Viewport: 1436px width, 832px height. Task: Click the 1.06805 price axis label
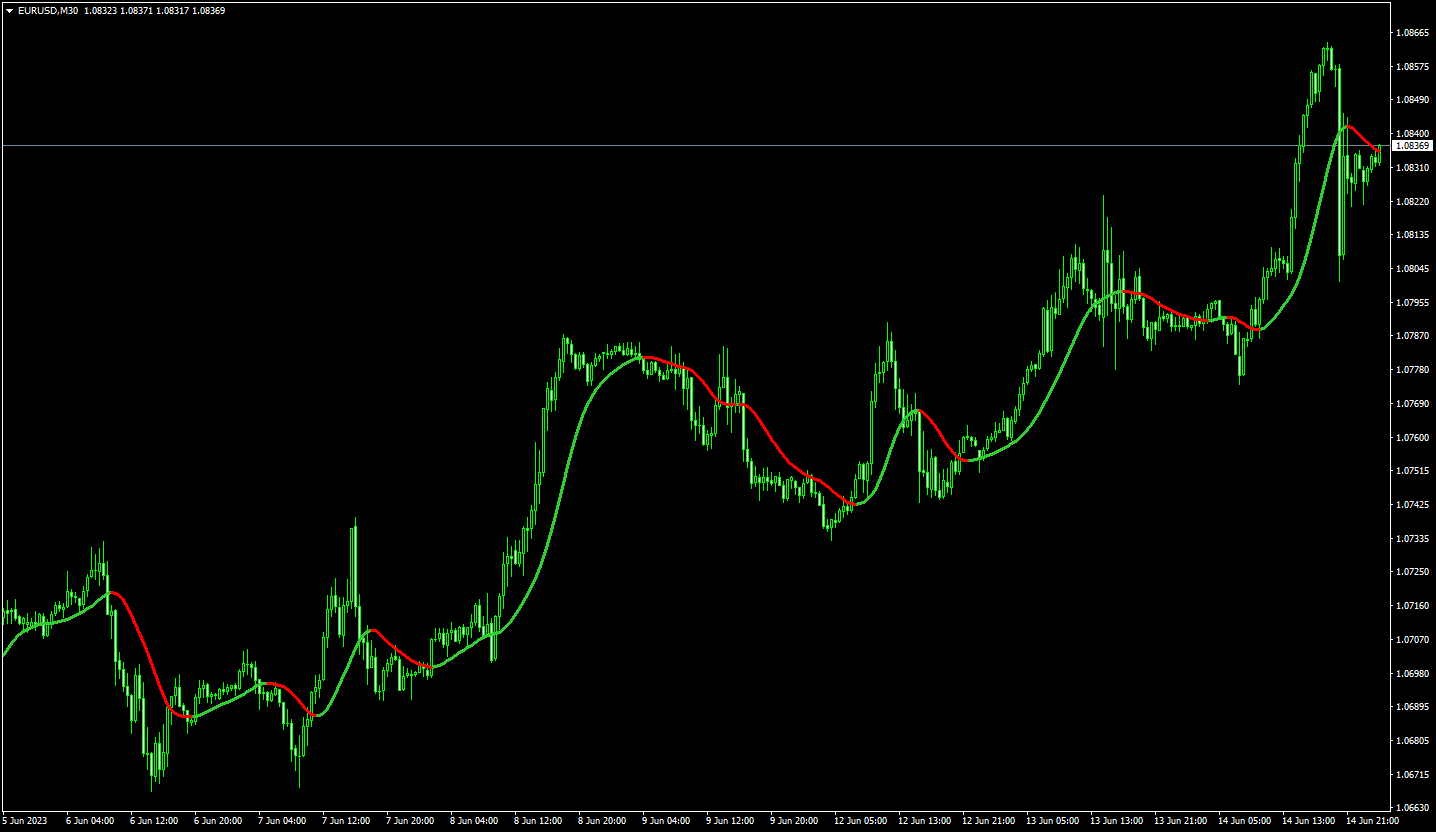pyautogui.click(x=1412, y=741)
